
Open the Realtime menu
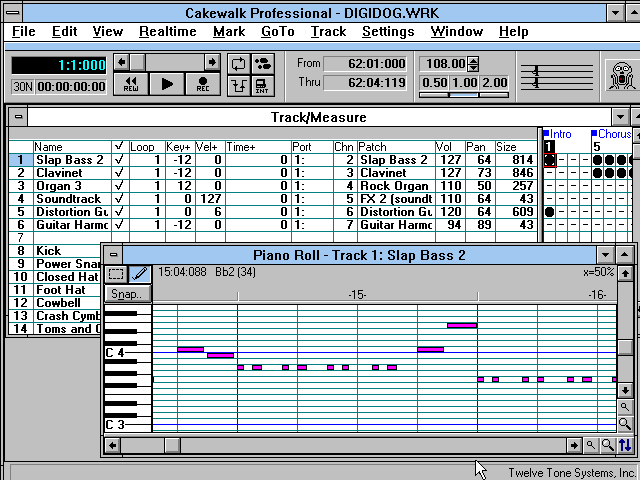click(x=168, y=31)
